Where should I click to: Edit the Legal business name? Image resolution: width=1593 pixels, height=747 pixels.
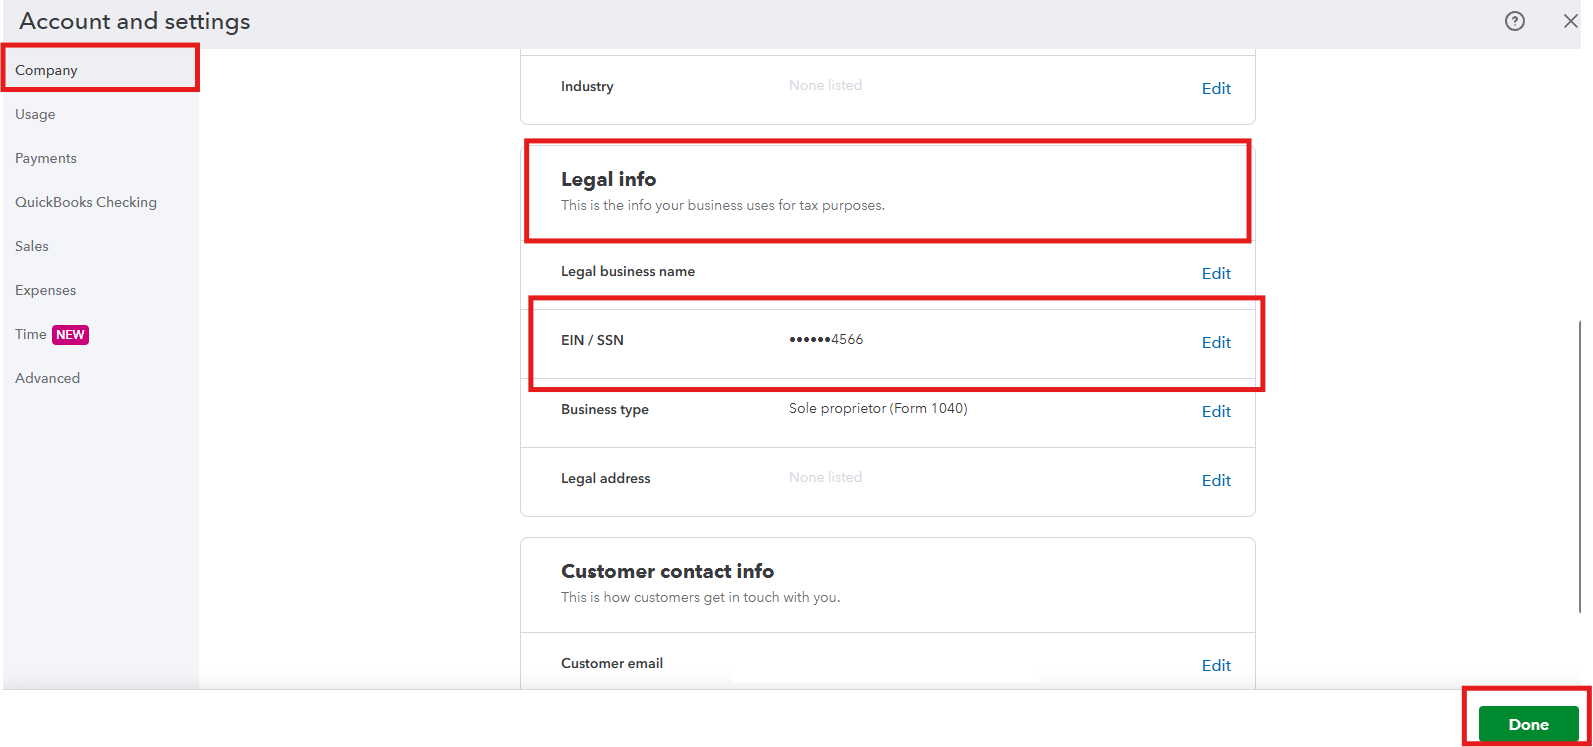1216,273
